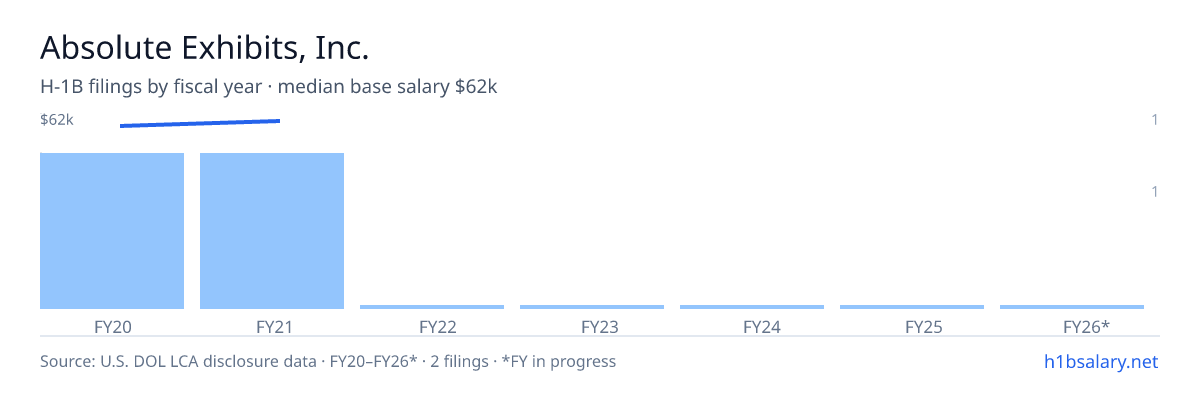Click the FY25 axis label
Image resolution: width=1200 pixels, height=400 pixels.
click(912, 326)
